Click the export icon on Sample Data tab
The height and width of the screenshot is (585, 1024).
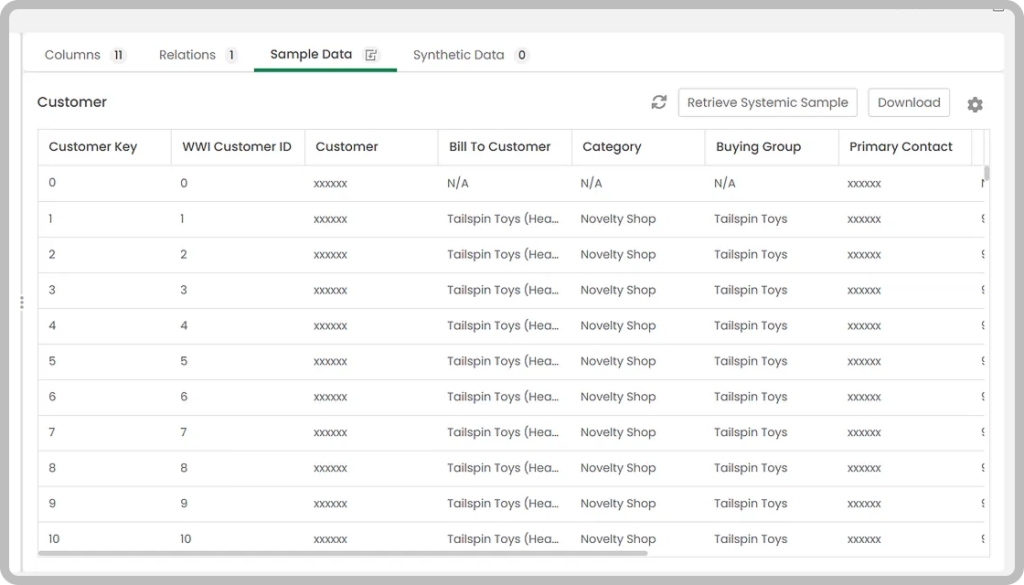(x=371, y=55)
